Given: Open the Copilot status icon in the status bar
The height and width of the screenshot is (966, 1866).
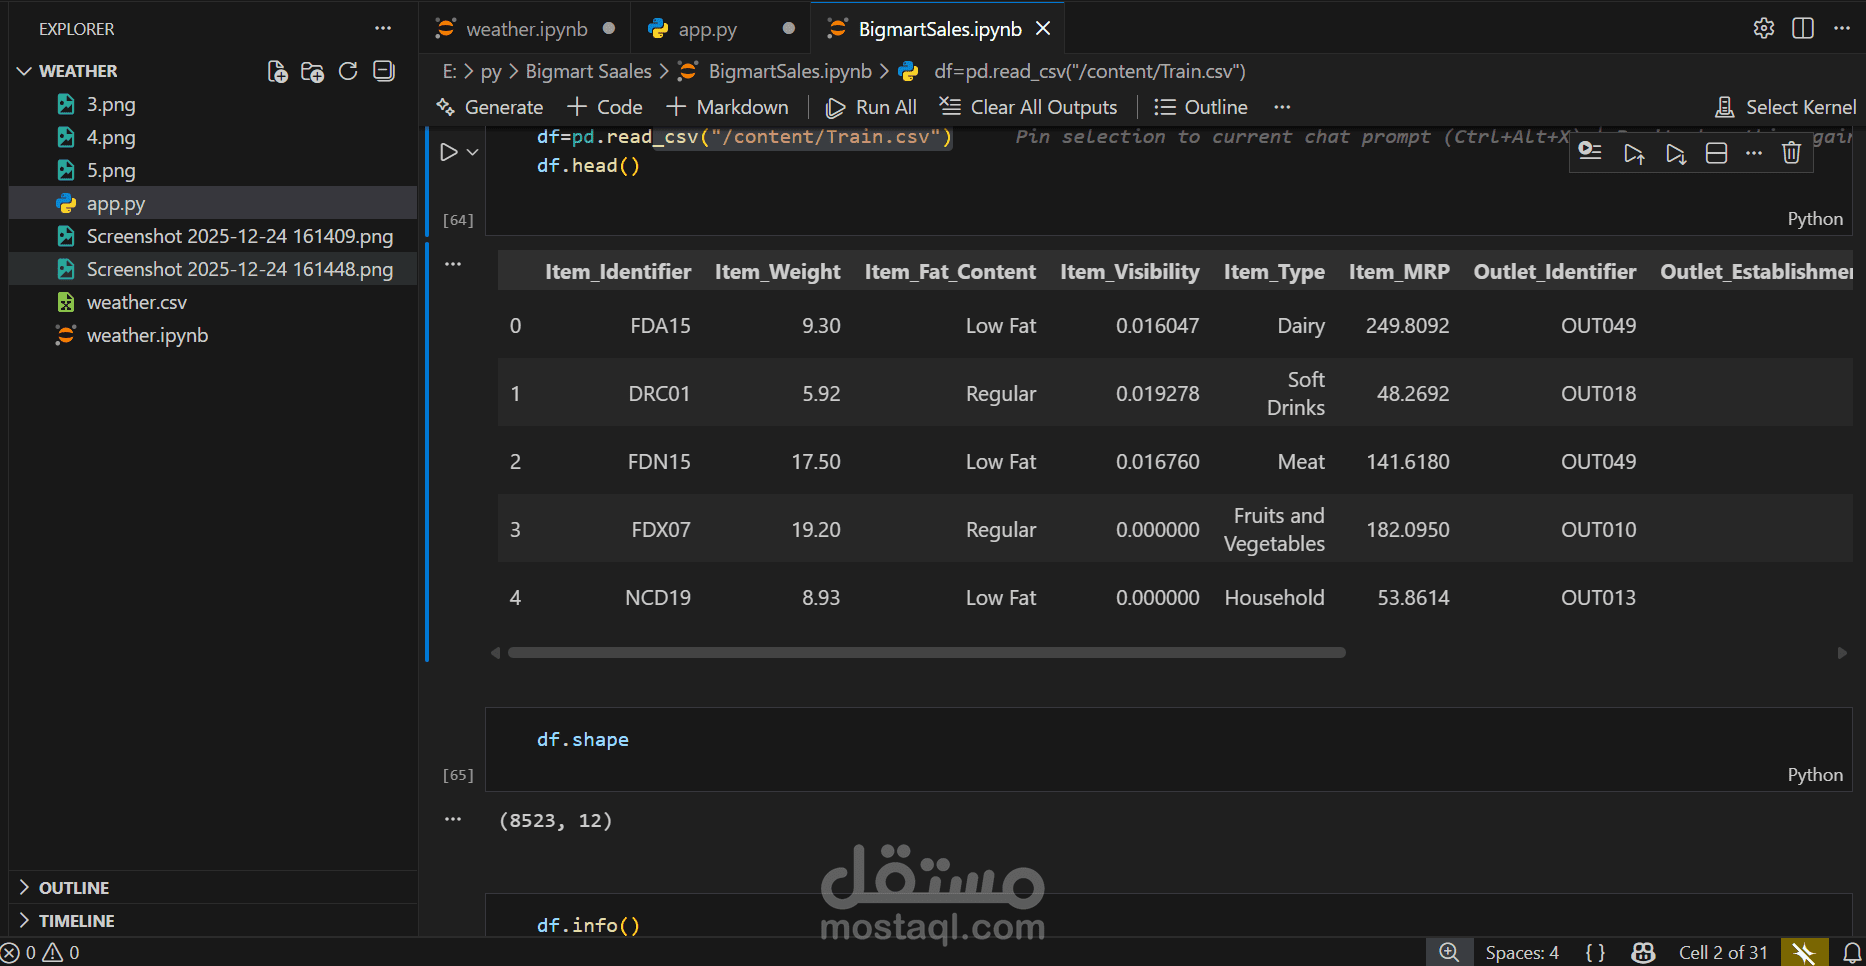Looking at the screenshot, I should click(x=1643, y=952).
